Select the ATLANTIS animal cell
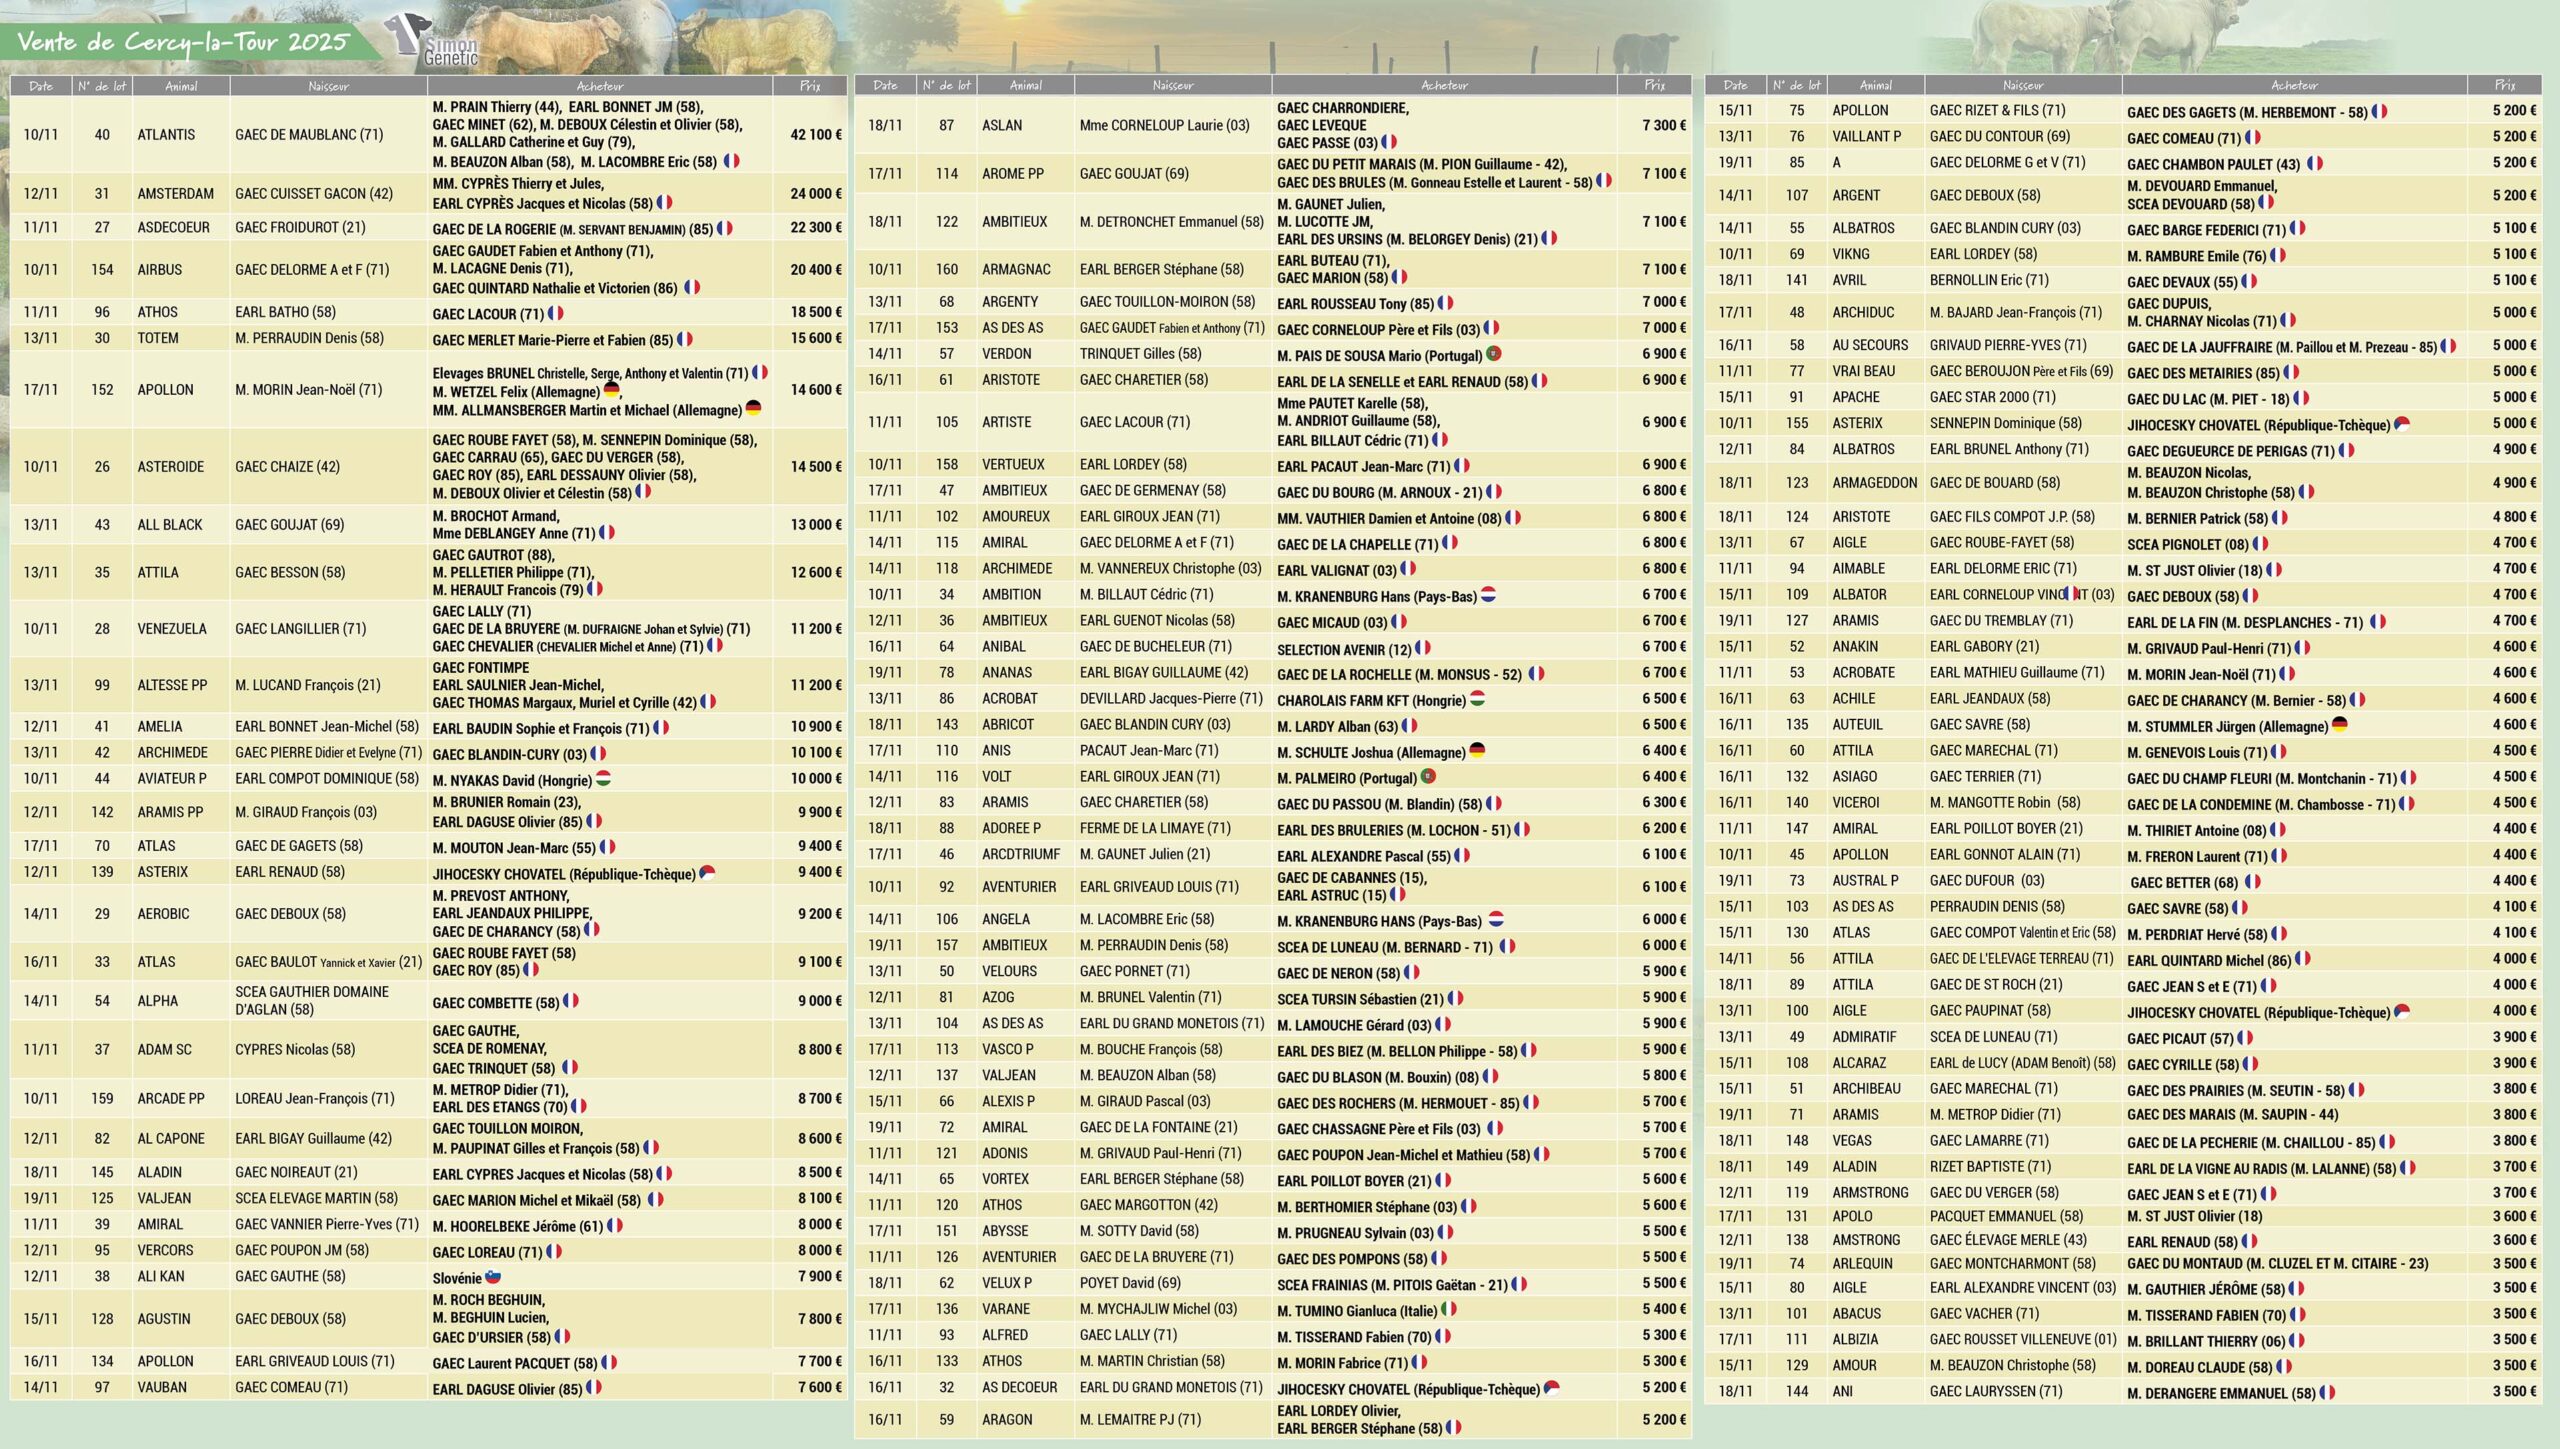Screen dimensions: 2560x1449 166,135
